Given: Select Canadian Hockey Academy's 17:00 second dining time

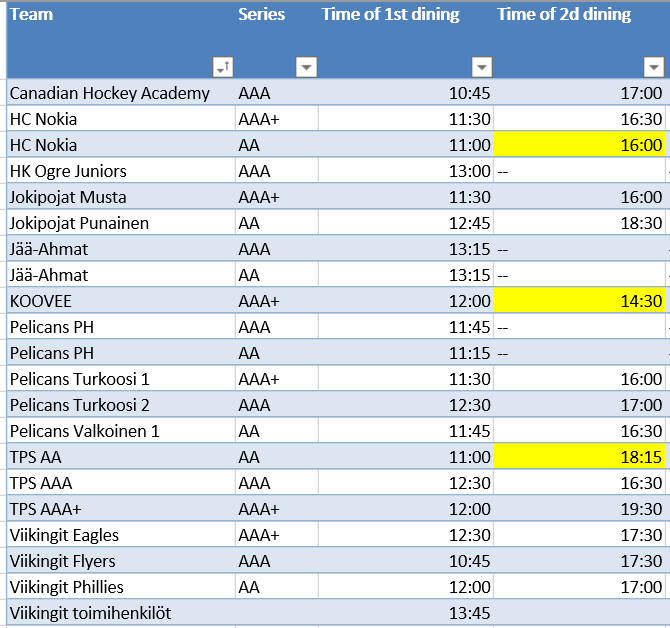Looking at the screenshot, I should pos(579,93).
